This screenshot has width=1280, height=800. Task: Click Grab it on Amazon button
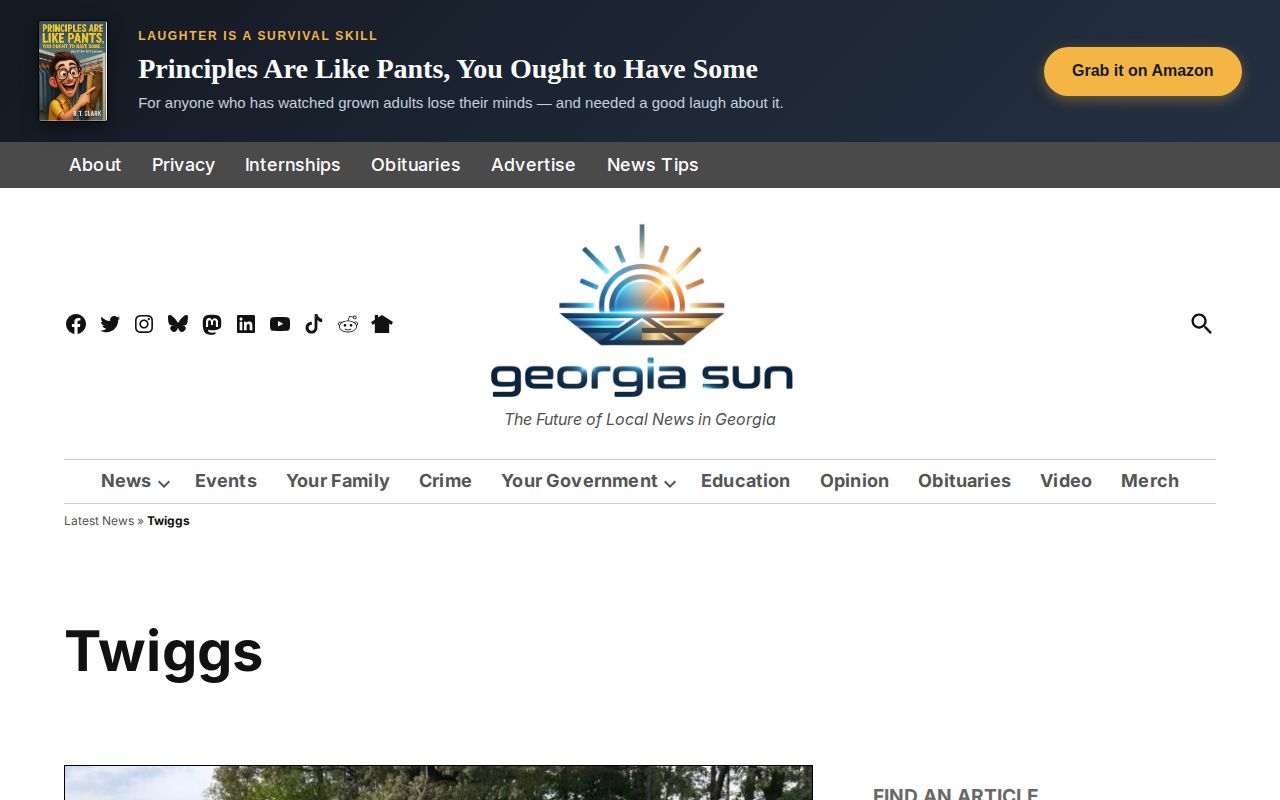click(1143, 71)
